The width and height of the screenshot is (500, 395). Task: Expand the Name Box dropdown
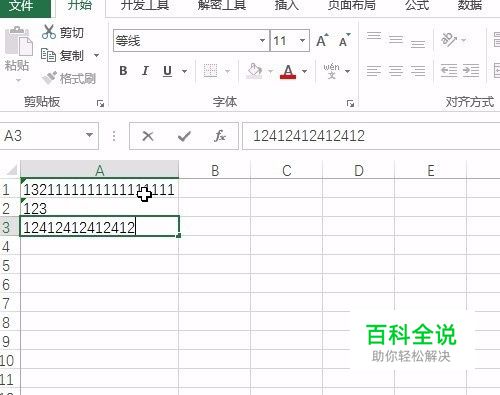(89, 135)
